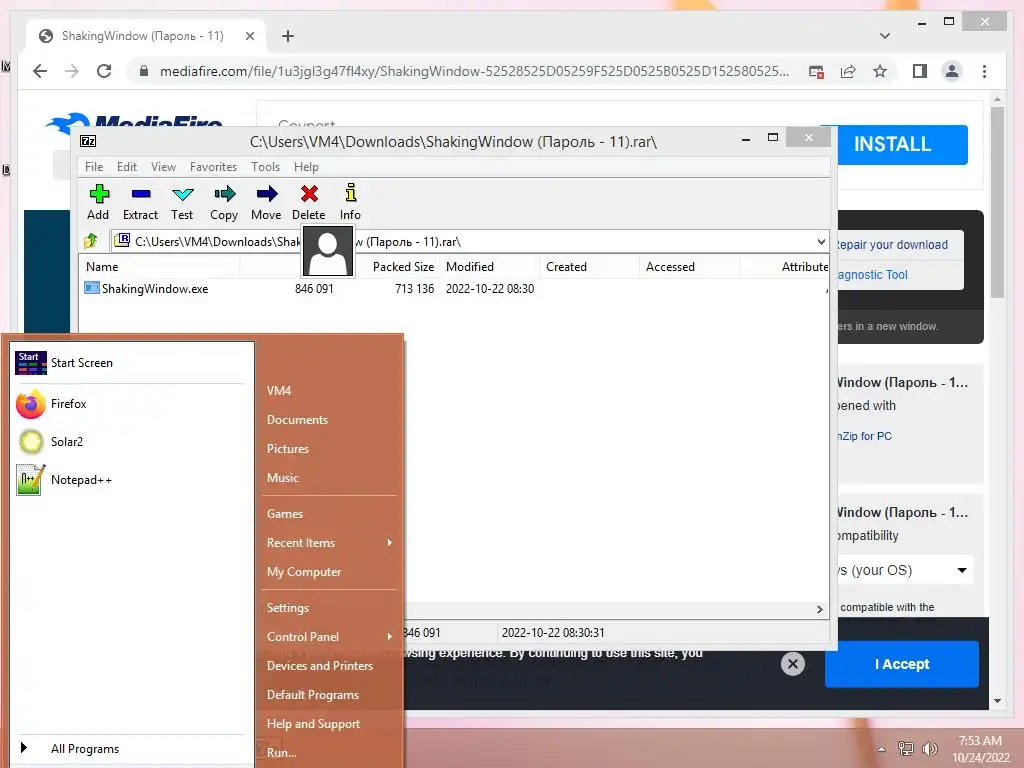Image resolution: width=1024 pixels, height=768 pixels.
Task: Run the Test tool in 7-Zip
Action: click(x=182, y=202)
